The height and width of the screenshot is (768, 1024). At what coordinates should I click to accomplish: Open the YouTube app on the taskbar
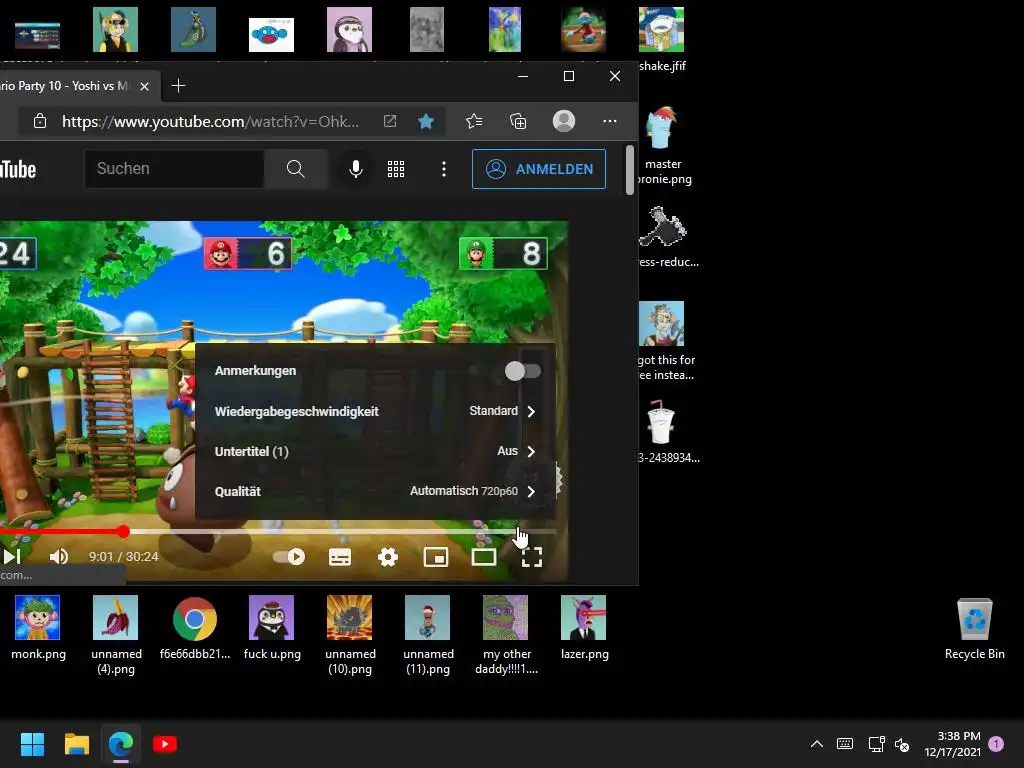click(x=165, y=744)
